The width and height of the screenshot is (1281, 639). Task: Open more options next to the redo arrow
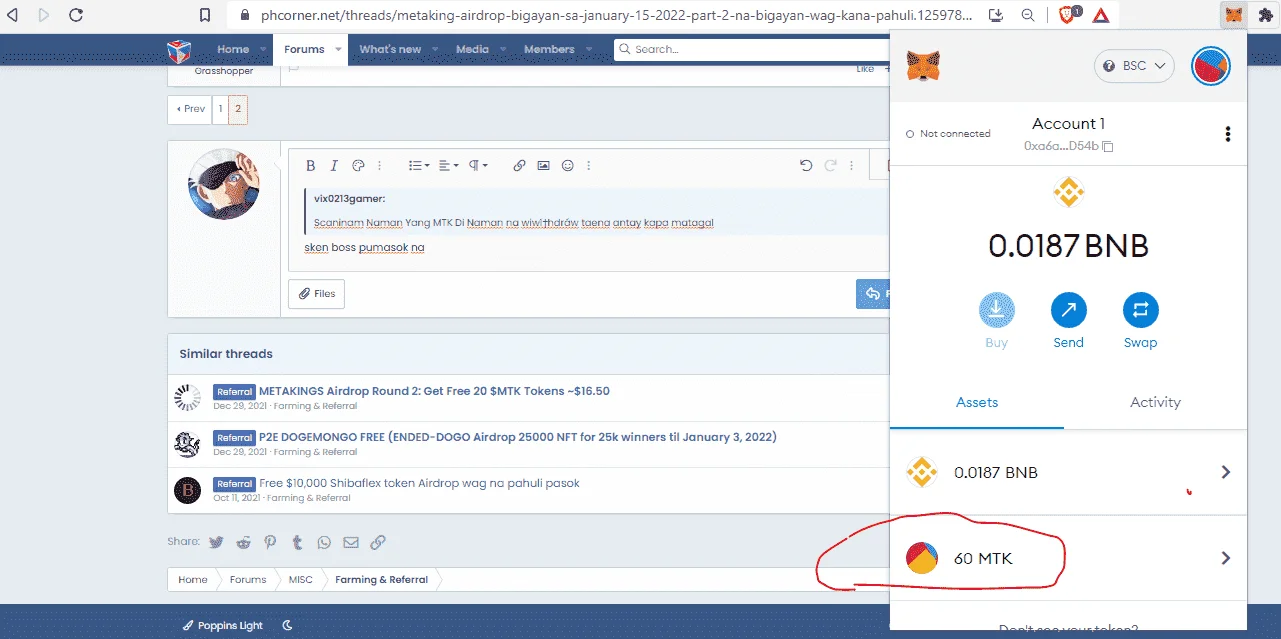point(851,165)
